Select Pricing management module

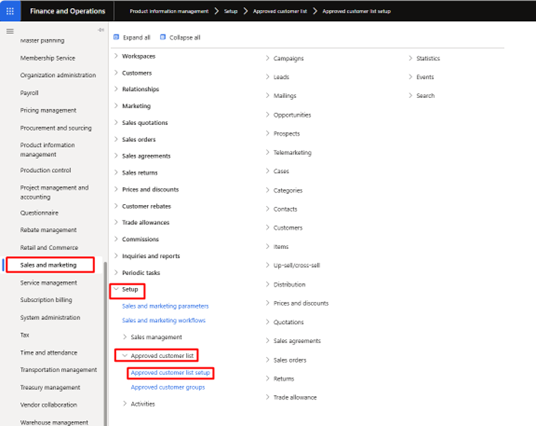tap(48, 110)
